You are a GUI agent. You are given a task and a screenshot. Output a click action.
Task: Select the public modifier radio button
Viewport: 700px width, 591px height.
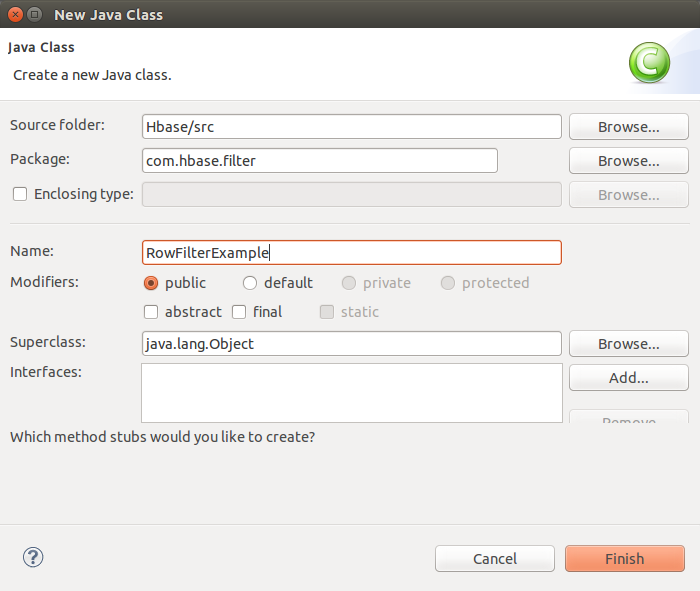pyautogui.click(x=152, y=283)
